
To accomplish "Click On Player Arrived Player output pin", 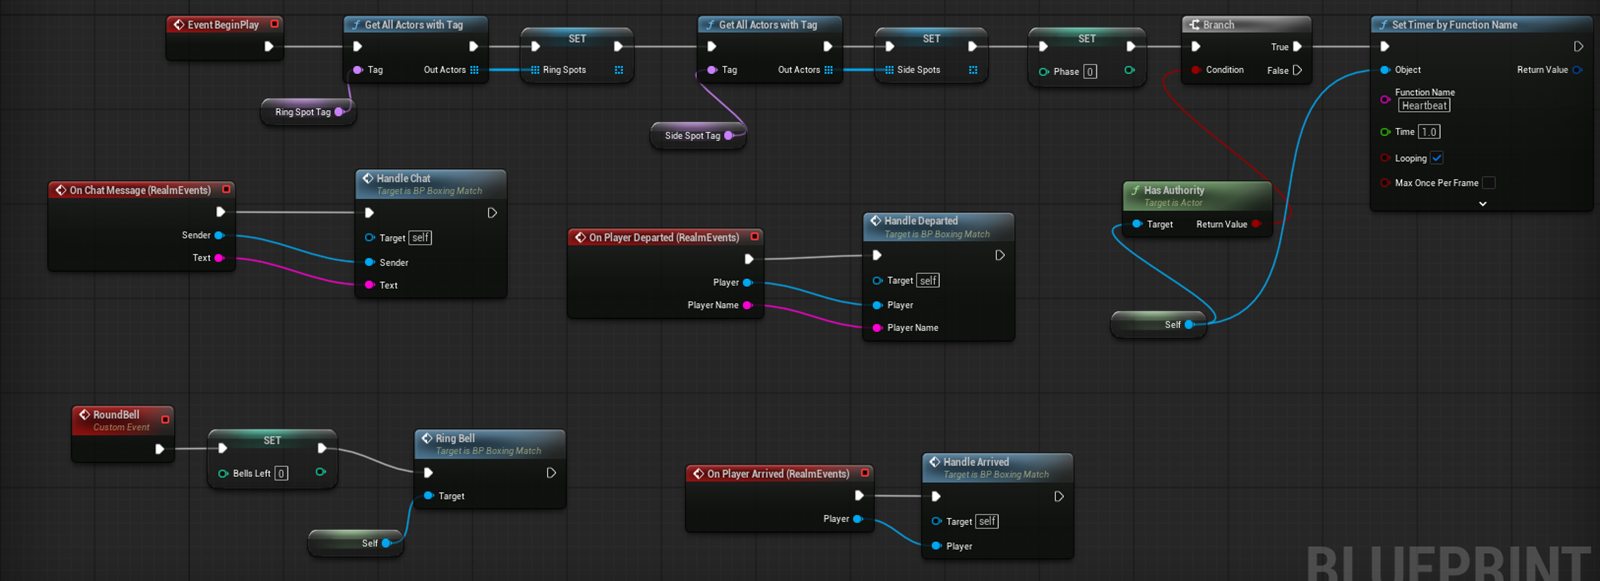I will (x=857, y=519).
